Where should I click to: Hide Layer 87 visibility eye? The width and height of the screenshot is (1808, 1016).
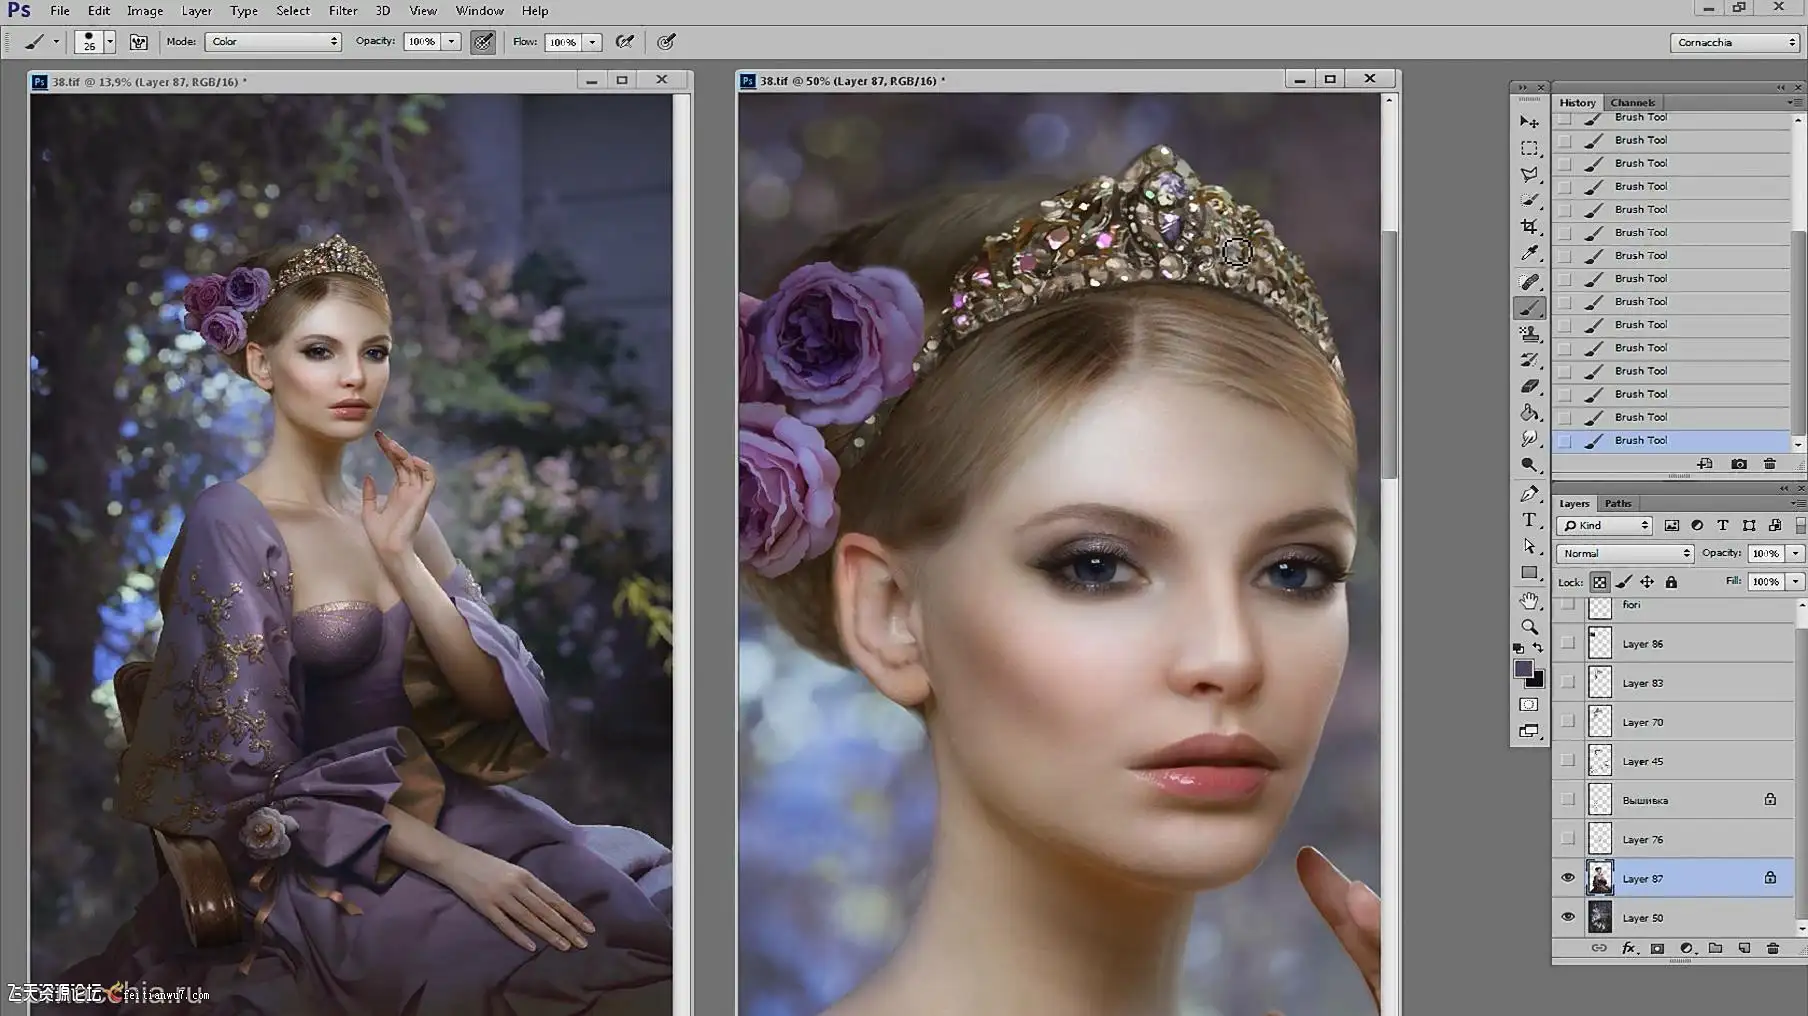pos(1567,878)
